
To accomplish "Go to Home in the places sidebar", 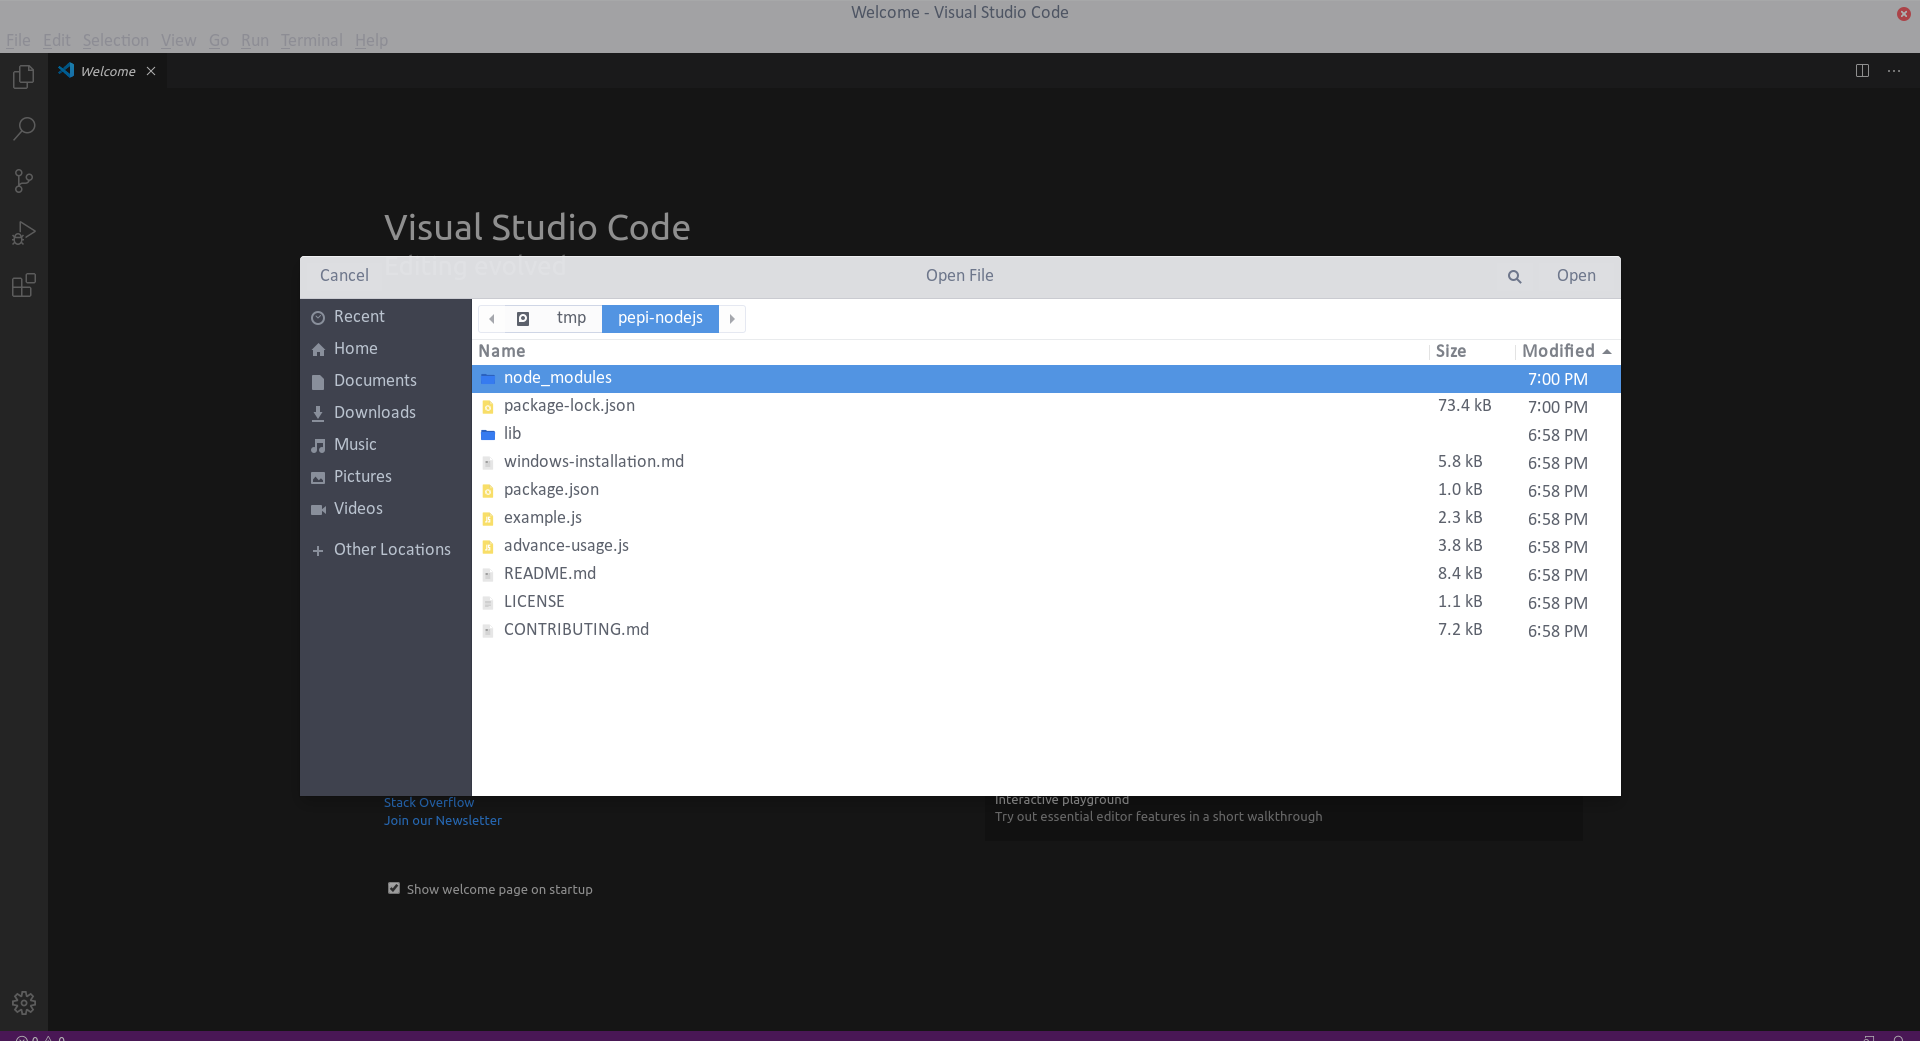I will click(385, 349).
